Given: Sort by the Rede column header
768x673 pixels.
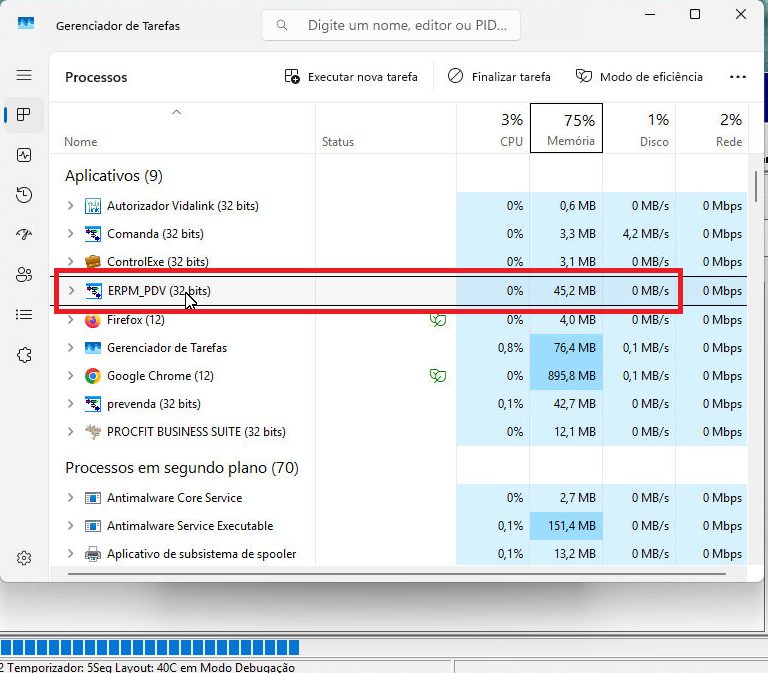Looking at the screenshot, I should pyautogui.click(x=712, y=128).
